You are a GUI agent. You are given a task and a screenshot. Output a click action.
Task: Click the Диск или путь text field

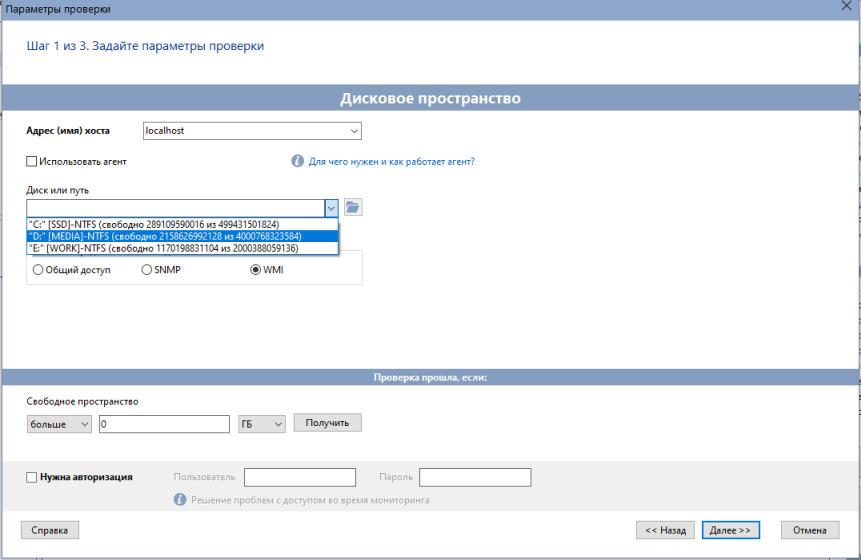pyautogui.click(x=176, y=209)
